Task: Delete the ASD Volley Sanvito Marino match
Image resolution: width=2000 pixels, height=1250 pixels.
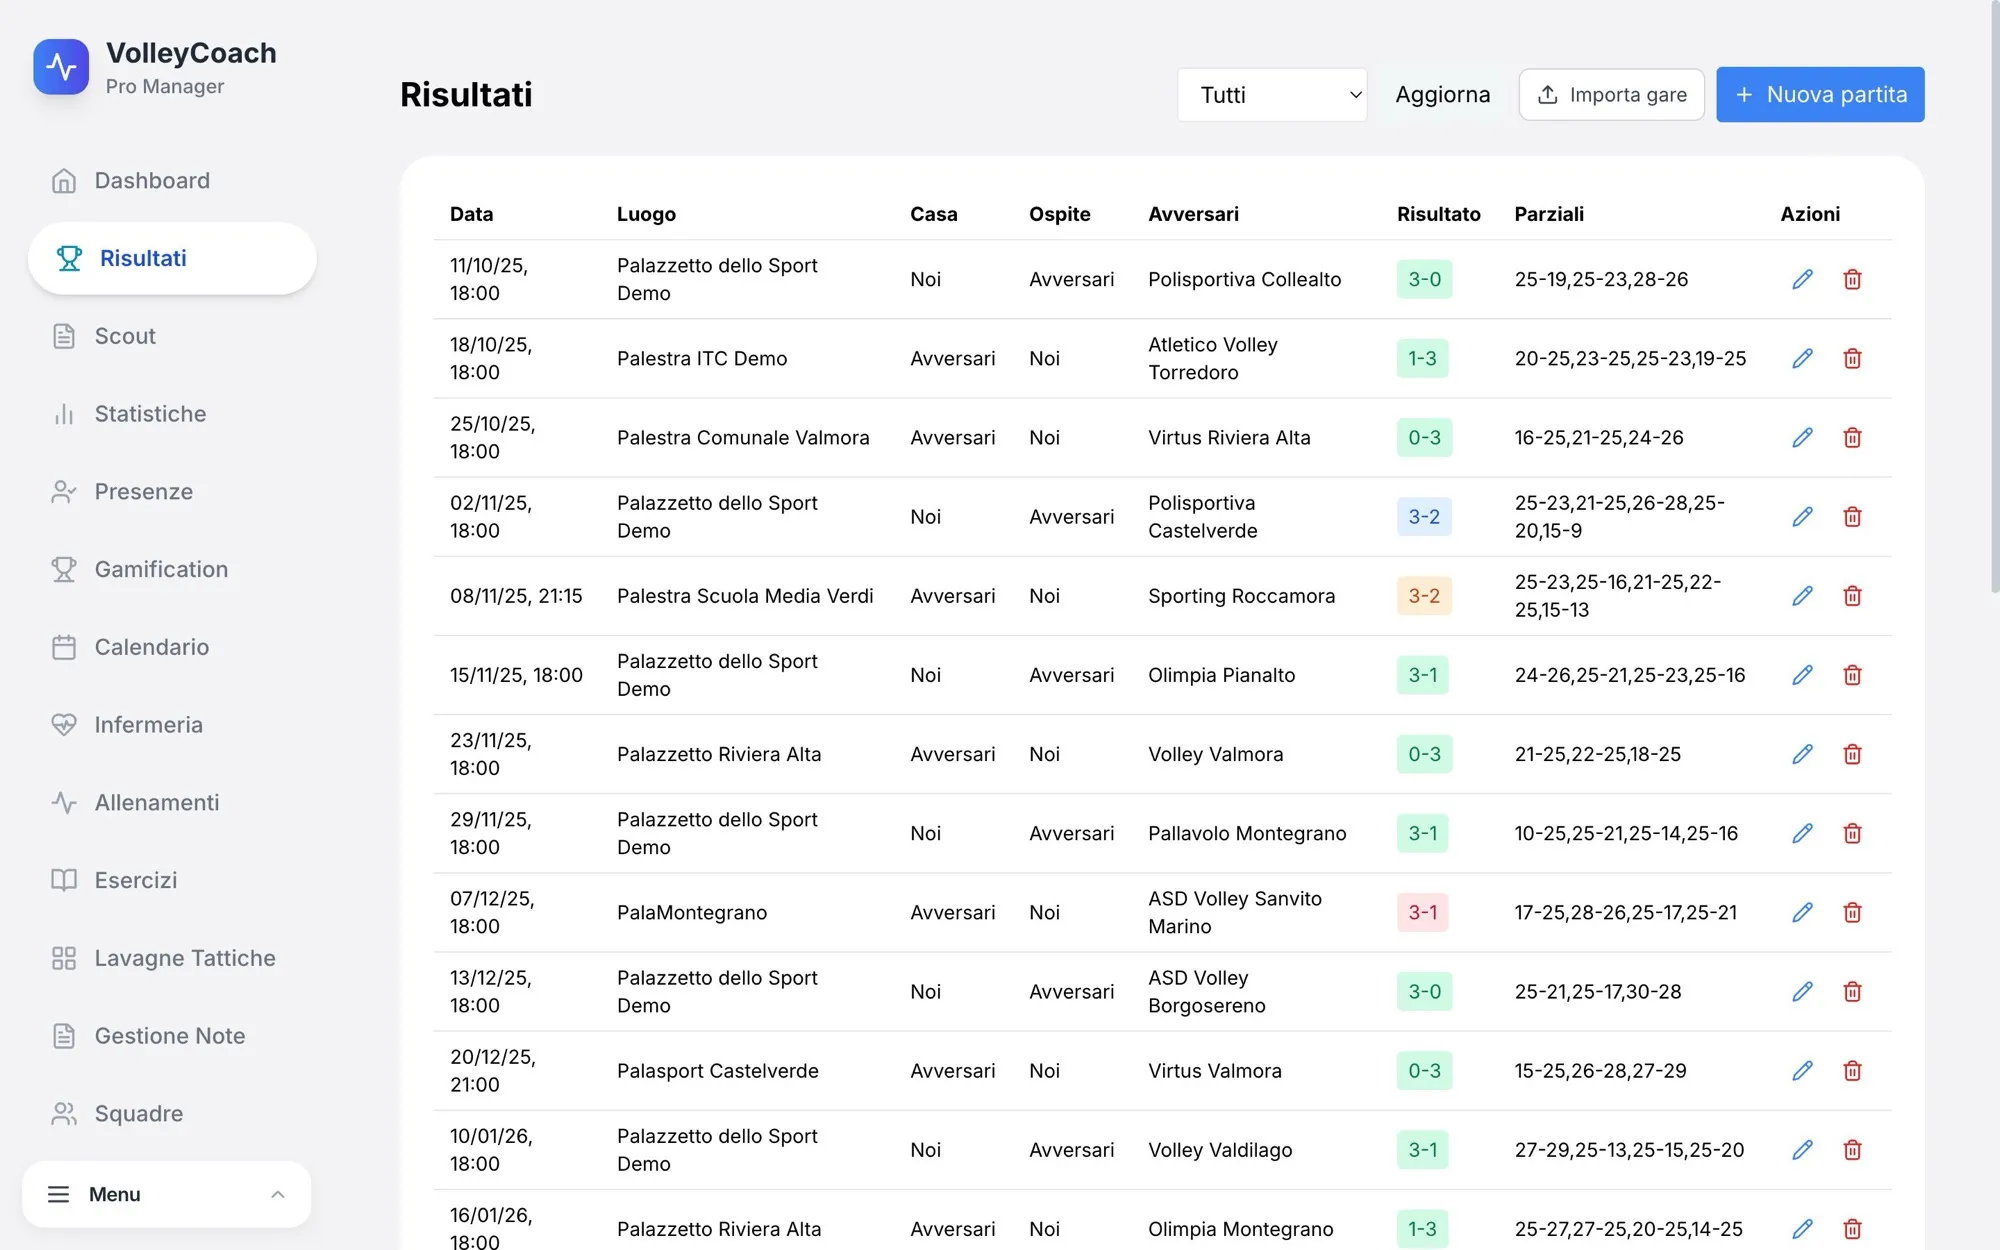Action: click(1852, 912)
